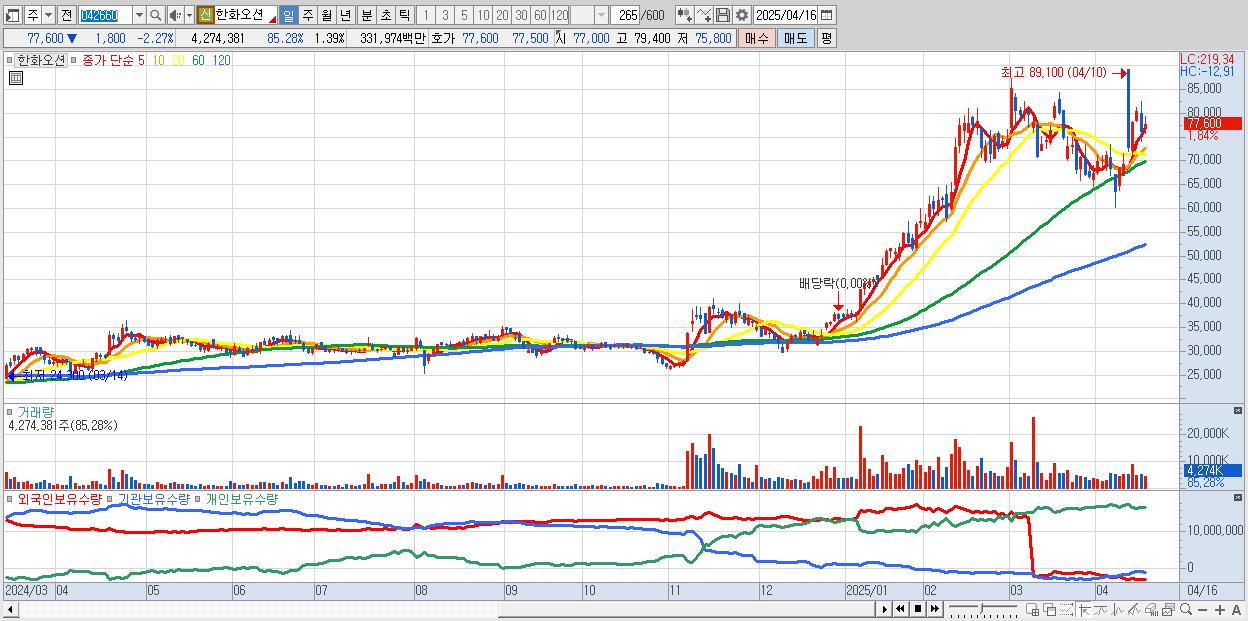This screenshot has height=621, width=1248.
Task: Edit the bar count field showing 265
Action: [626, 15]
